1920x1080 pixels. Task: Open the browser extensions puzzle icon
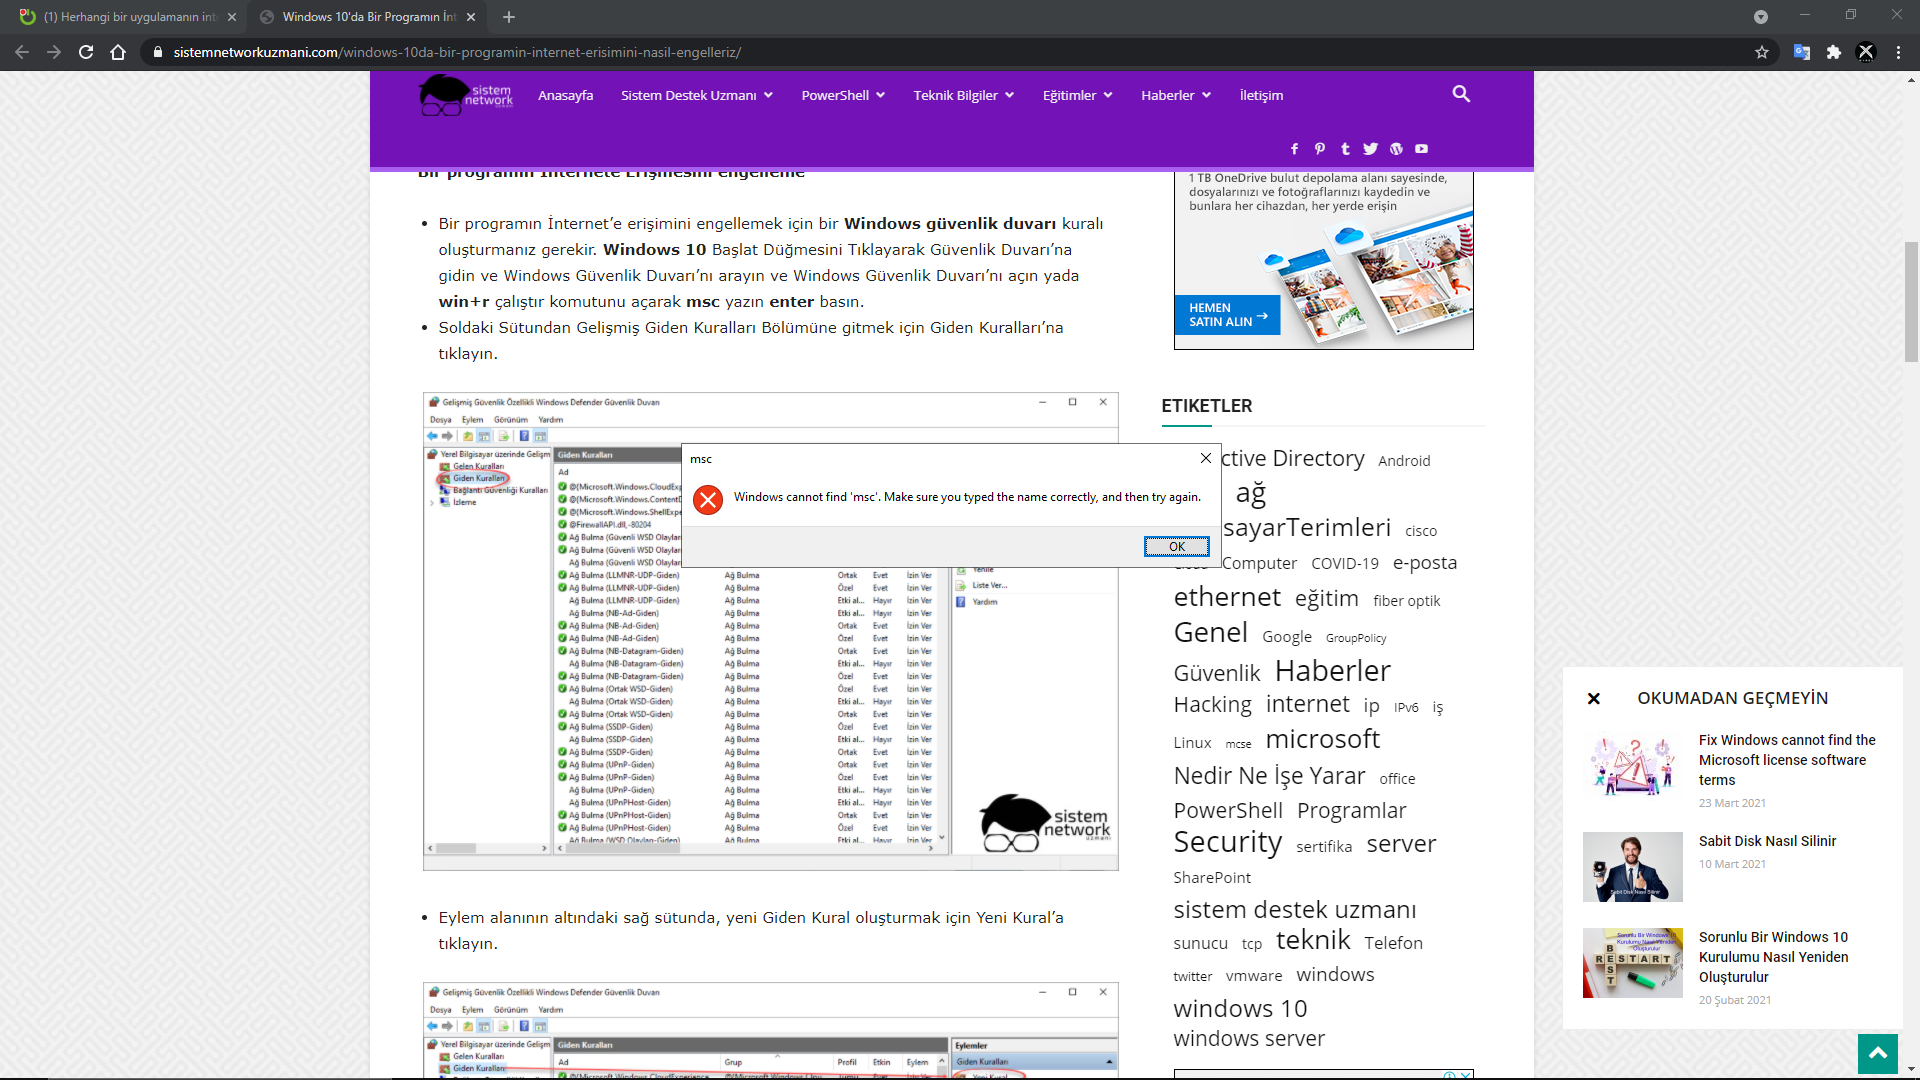coord(1834,52)
